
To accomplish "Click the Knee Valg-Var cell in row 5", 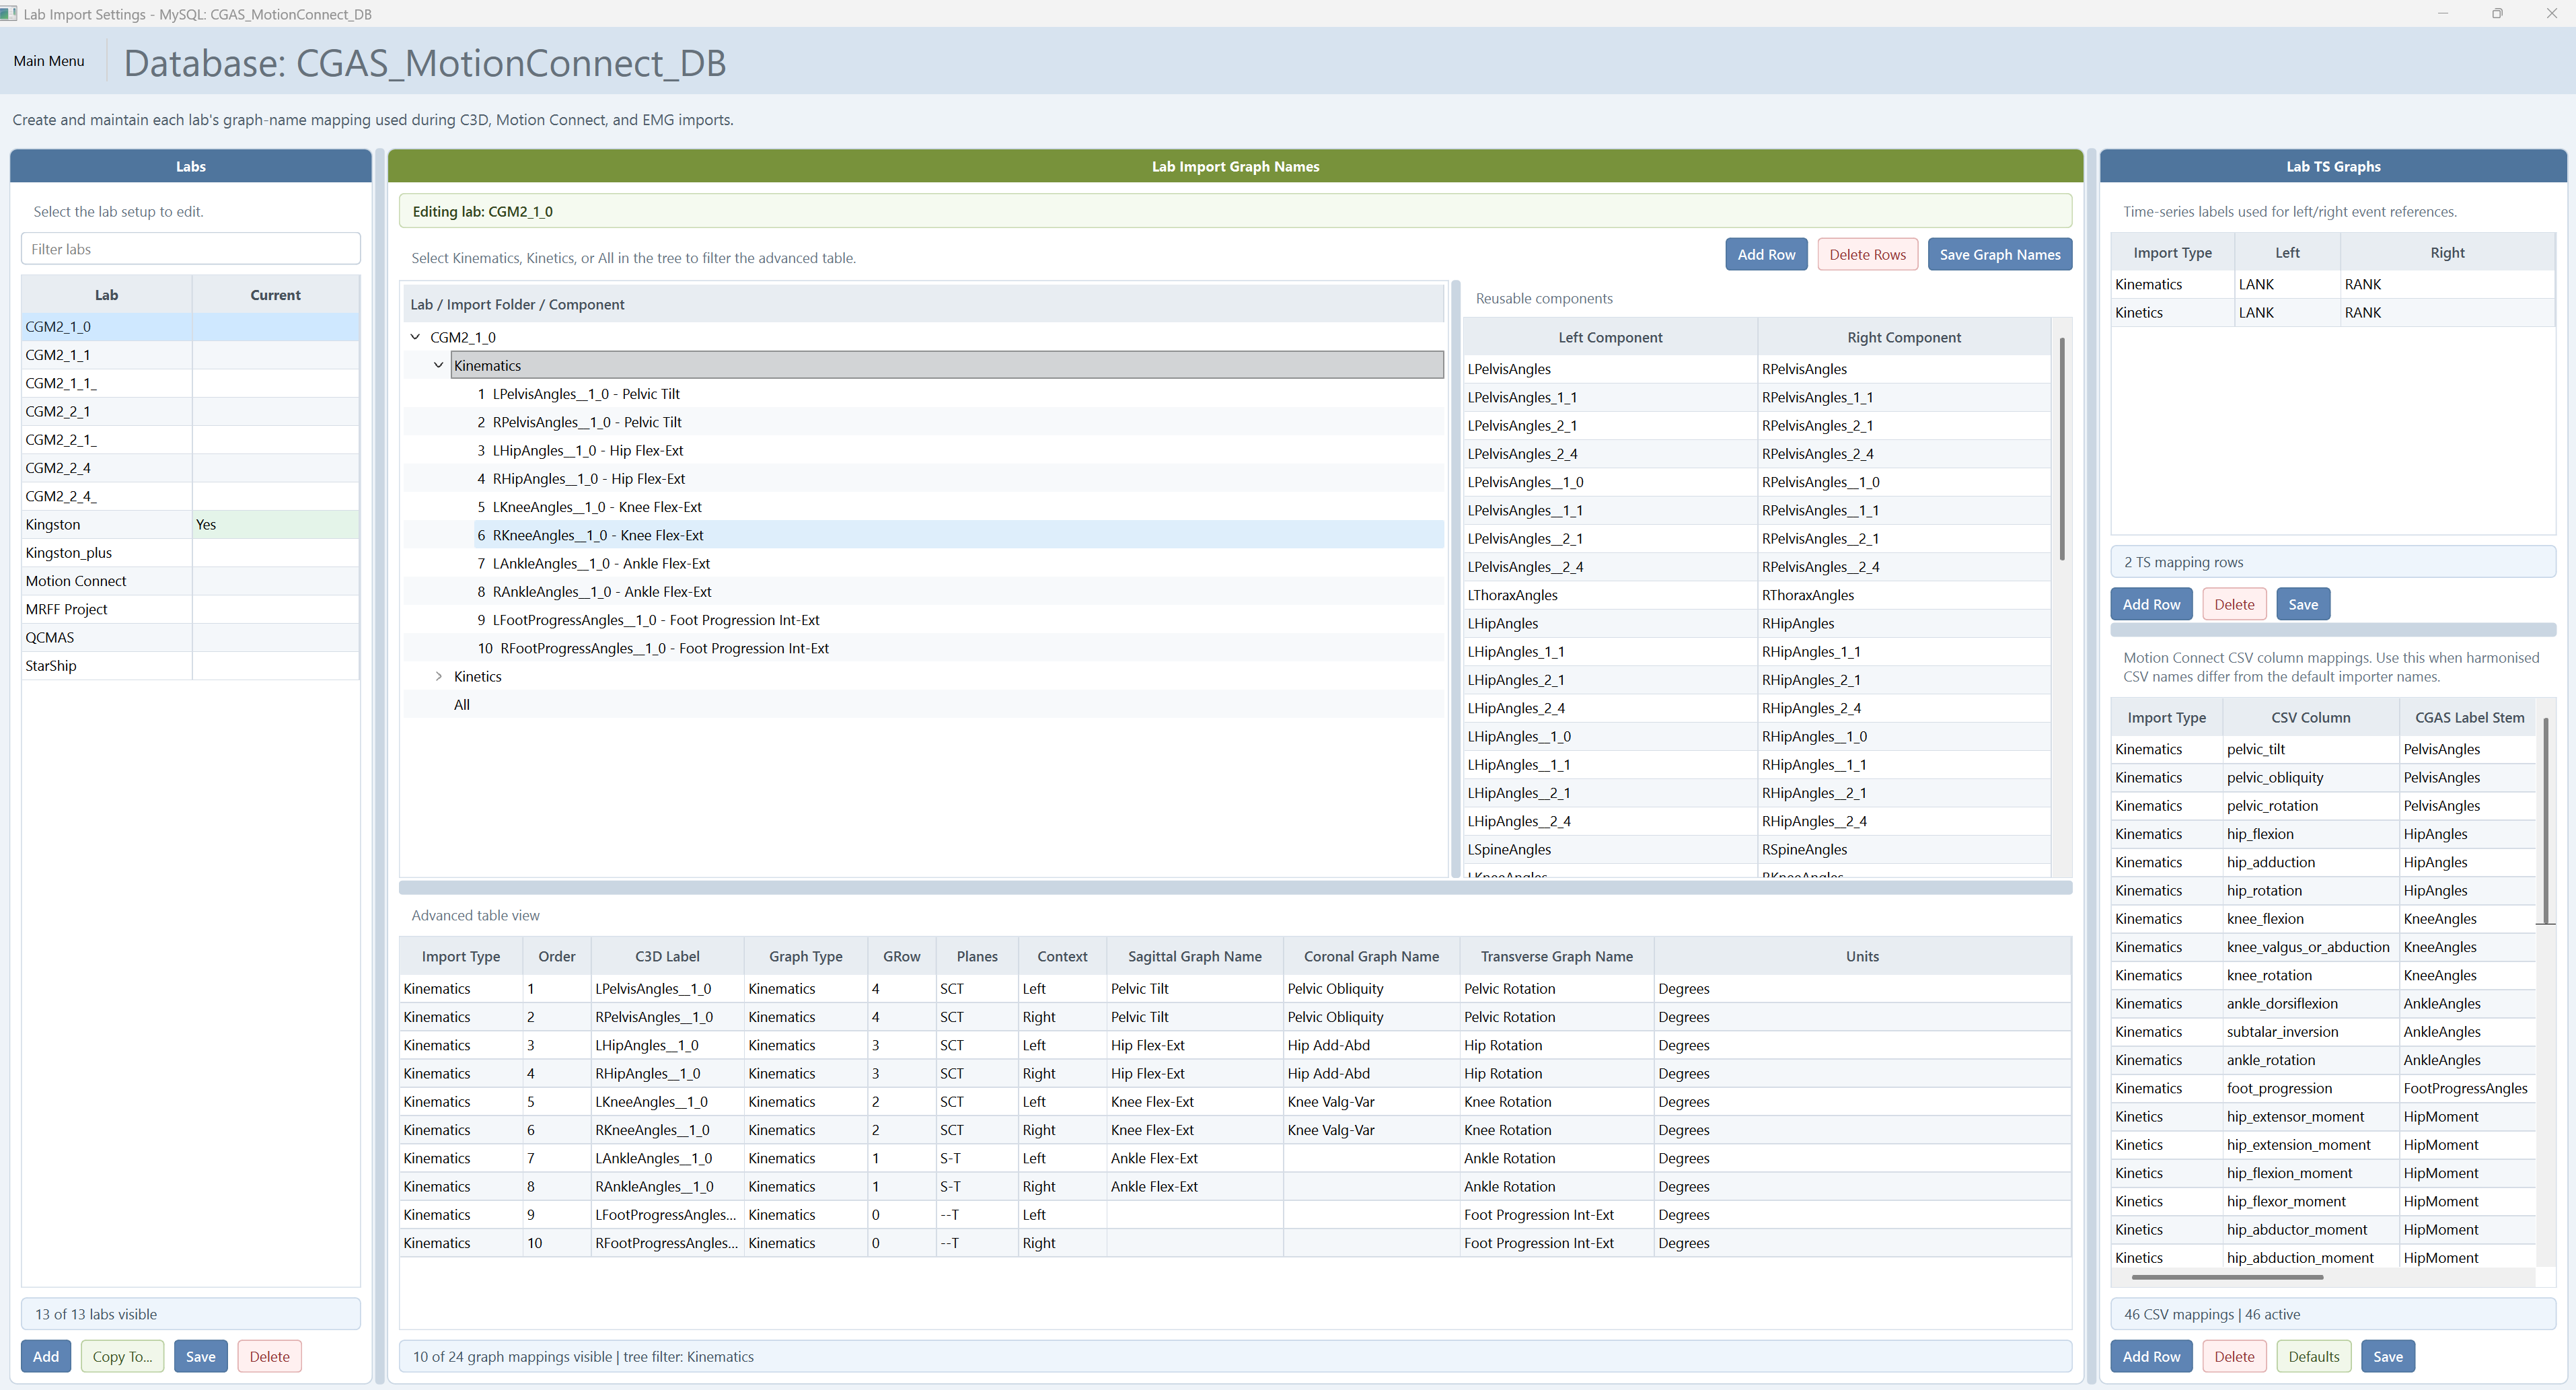I will (1370, 1102).
